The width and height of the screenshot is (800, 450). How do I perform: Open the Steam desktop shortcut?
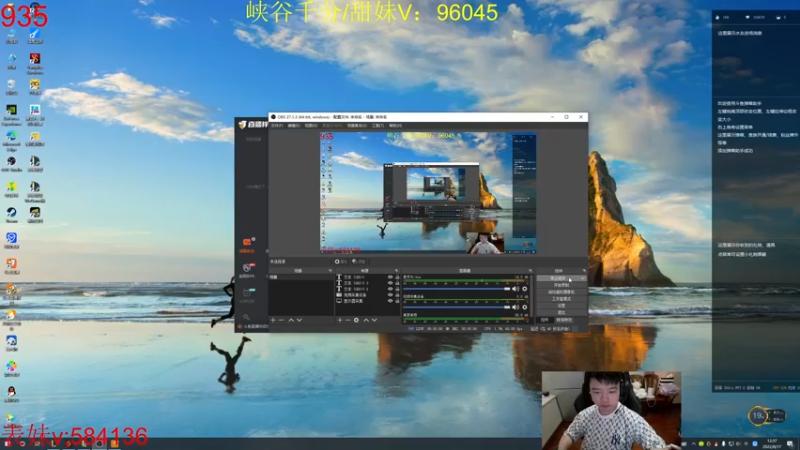pyautogui.click(x=11, y=214)
